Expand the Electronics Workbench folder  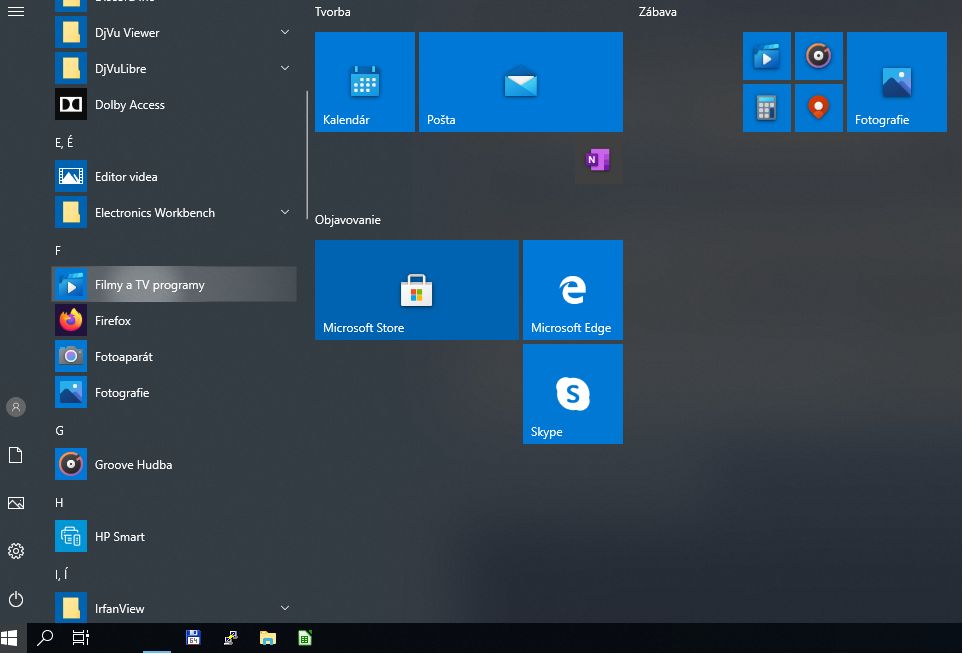(285, 213)
